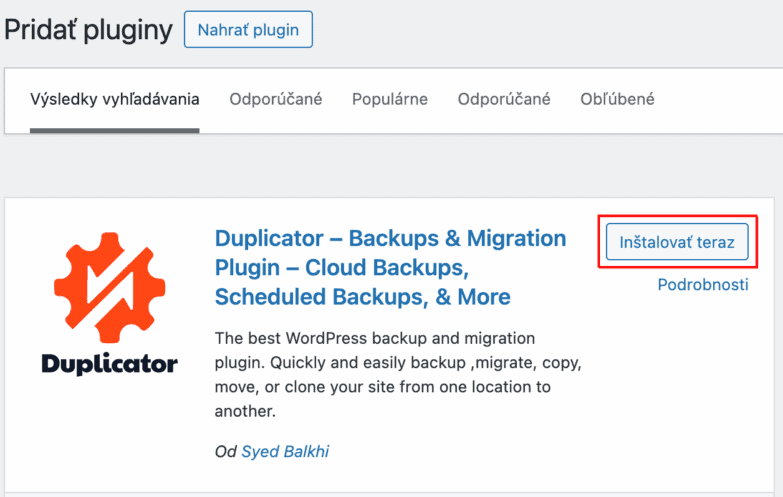Screen dimensions: 783x497
Task: Open the Syed Balkhi author link
Action: click(x=285, y=452)
